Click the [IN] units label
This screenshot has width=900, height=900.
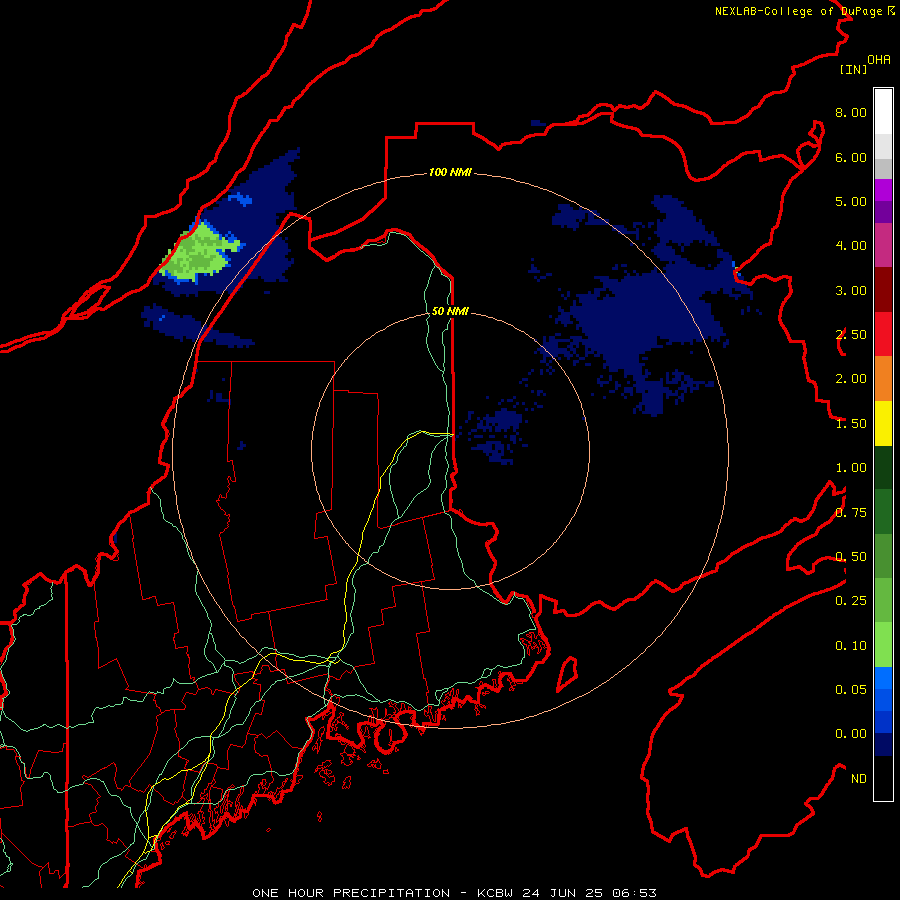coord(853,69)
